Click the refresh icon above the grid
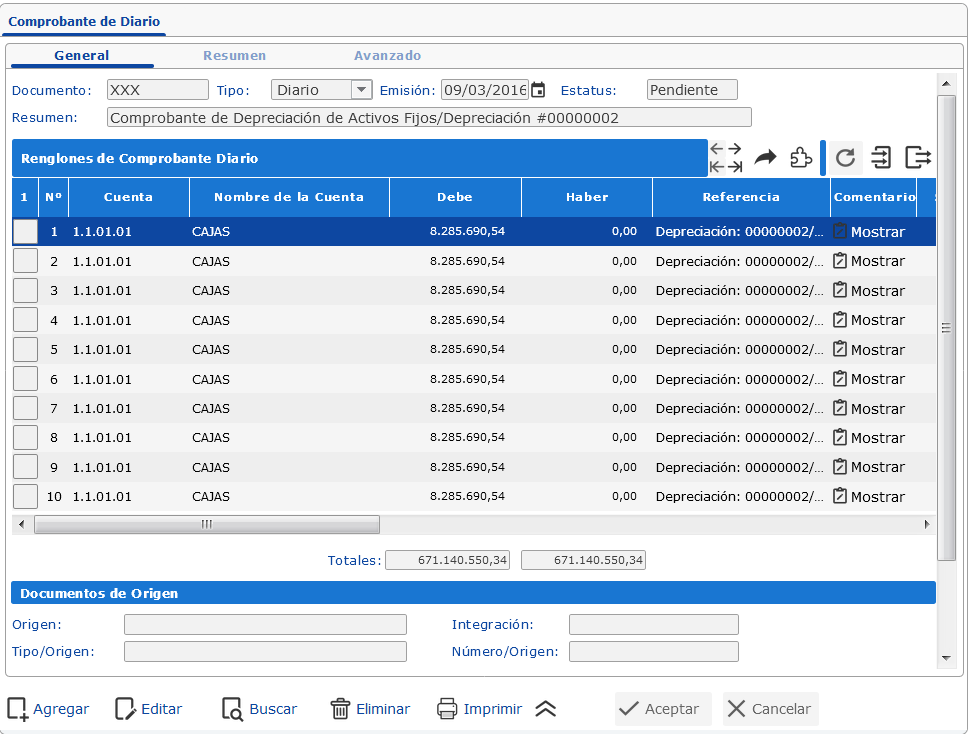The height and width of the screenshot is (734, 971). [845, 158]
